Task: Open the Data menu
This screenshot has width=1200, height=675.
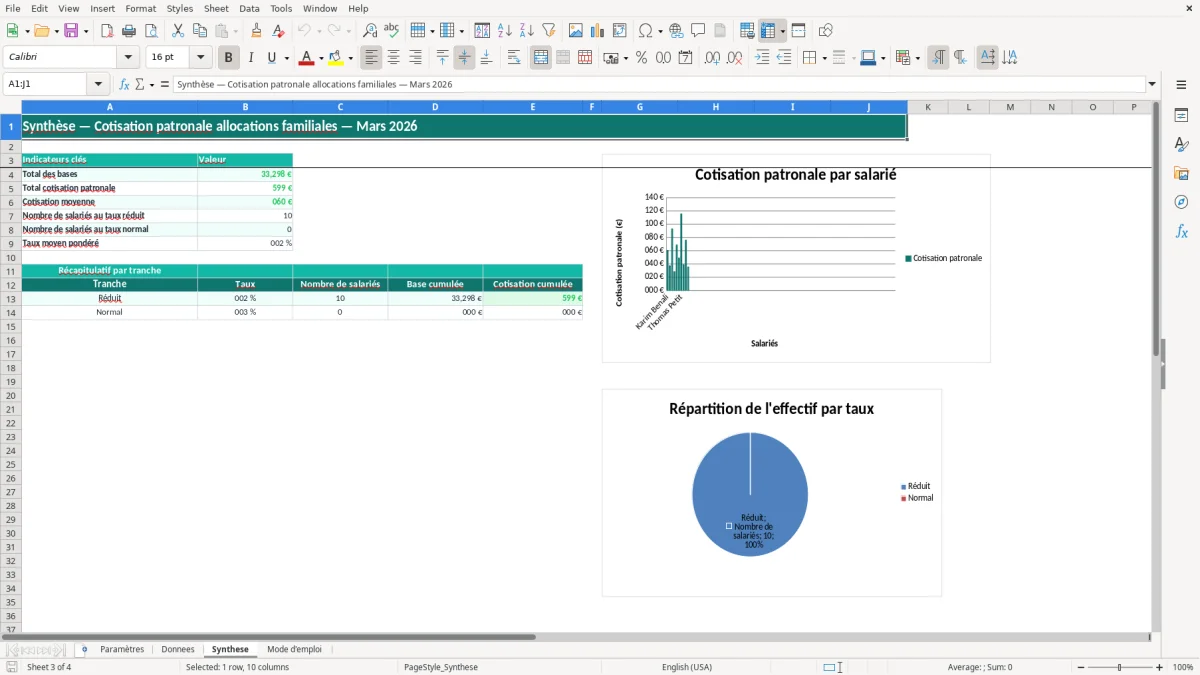Action: (250, 8)
